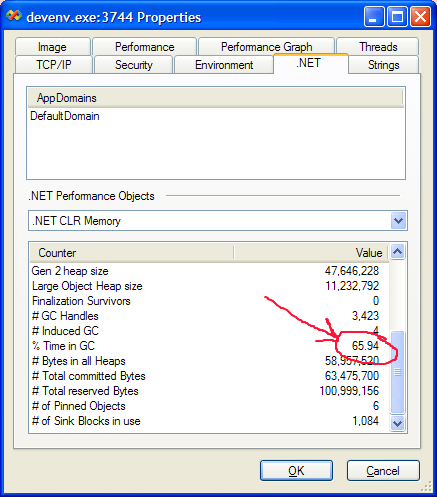The image size is (437, 497).
Task: Open the .NET CLR Memory dropdown
Action: 399,221
